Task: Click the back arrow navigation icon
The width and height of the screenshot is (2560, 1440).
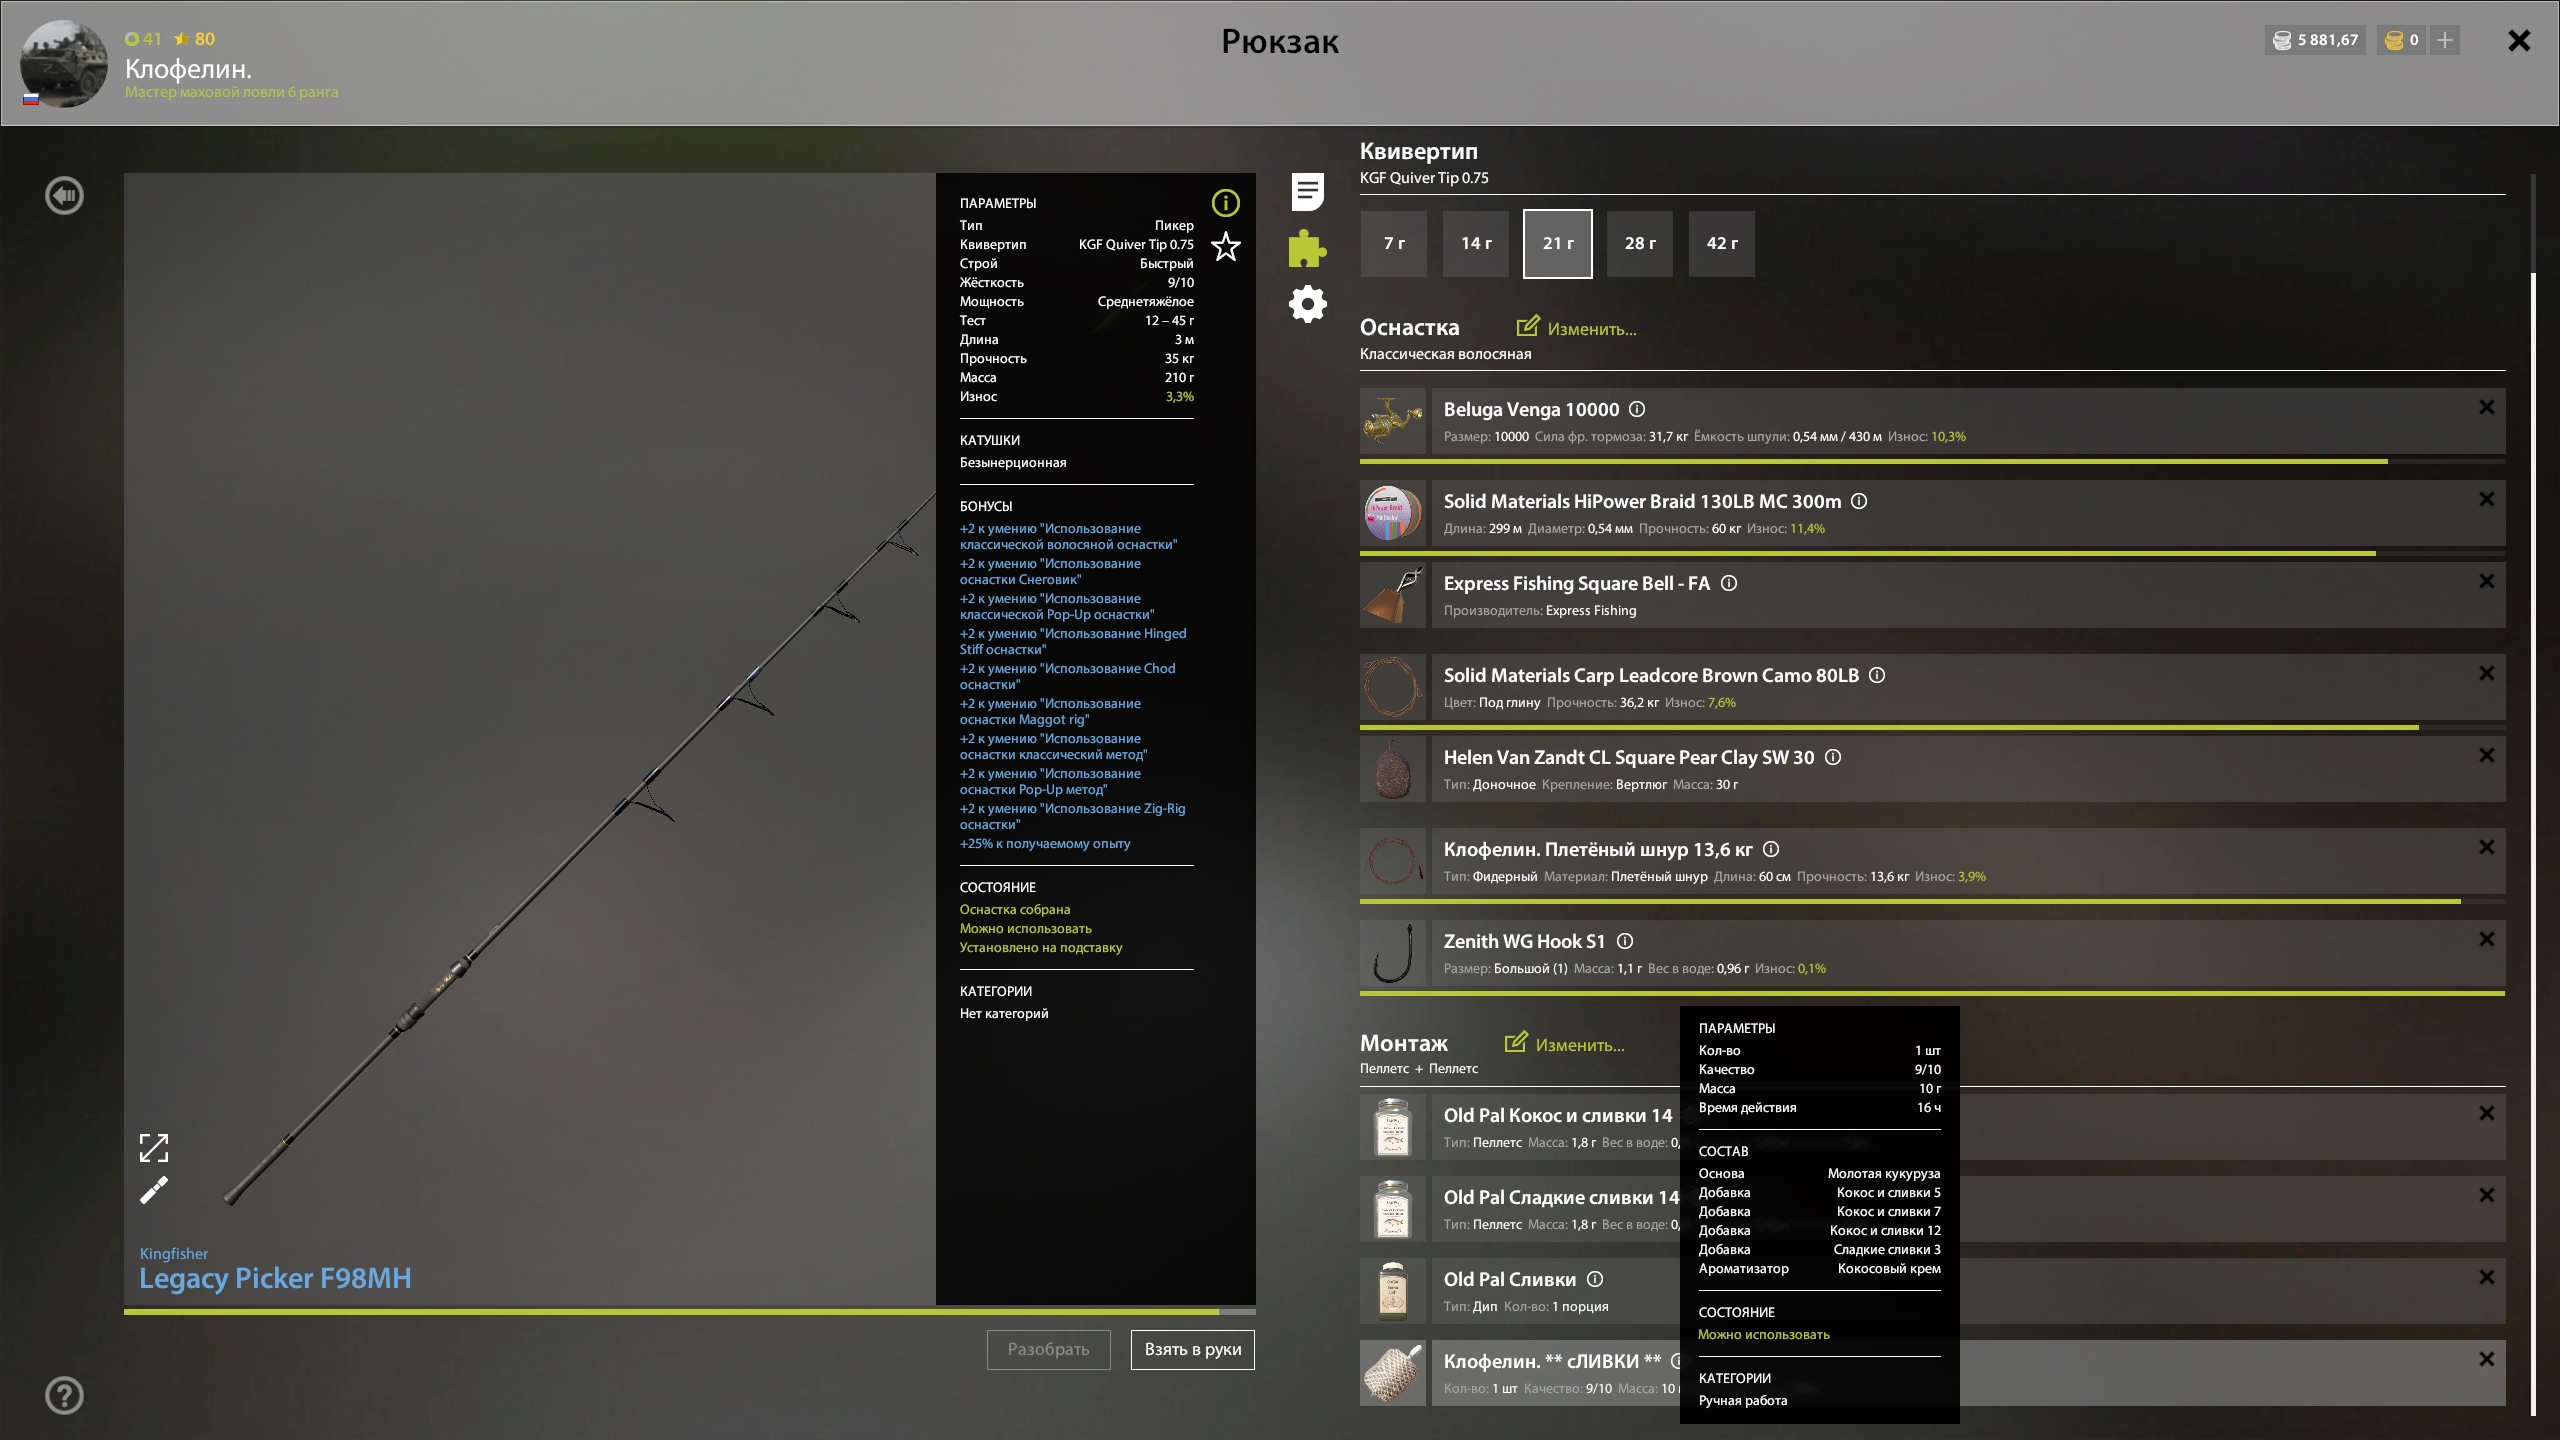Action: 65,196
